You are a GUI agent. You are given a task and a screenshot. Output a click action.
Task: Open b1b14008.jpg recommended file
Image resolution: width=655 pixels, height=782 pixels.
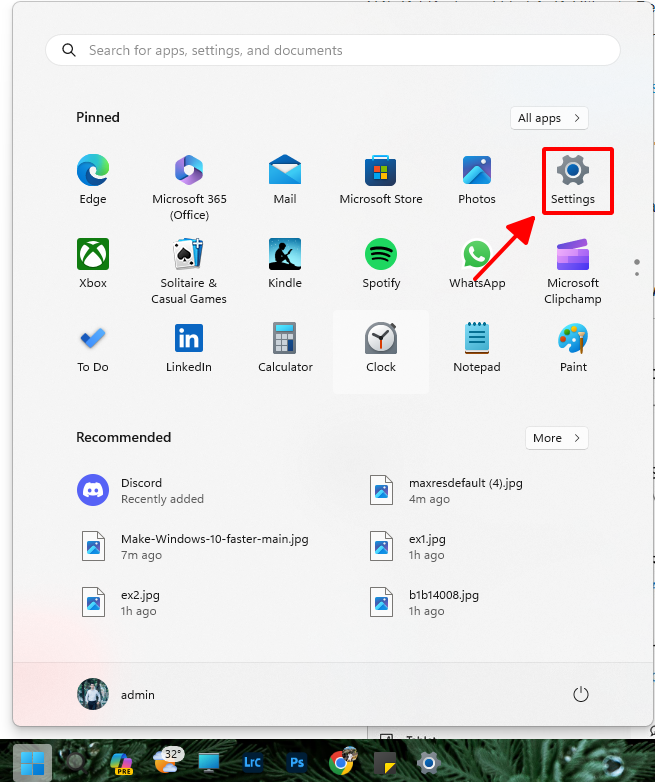tap(425, 602)
